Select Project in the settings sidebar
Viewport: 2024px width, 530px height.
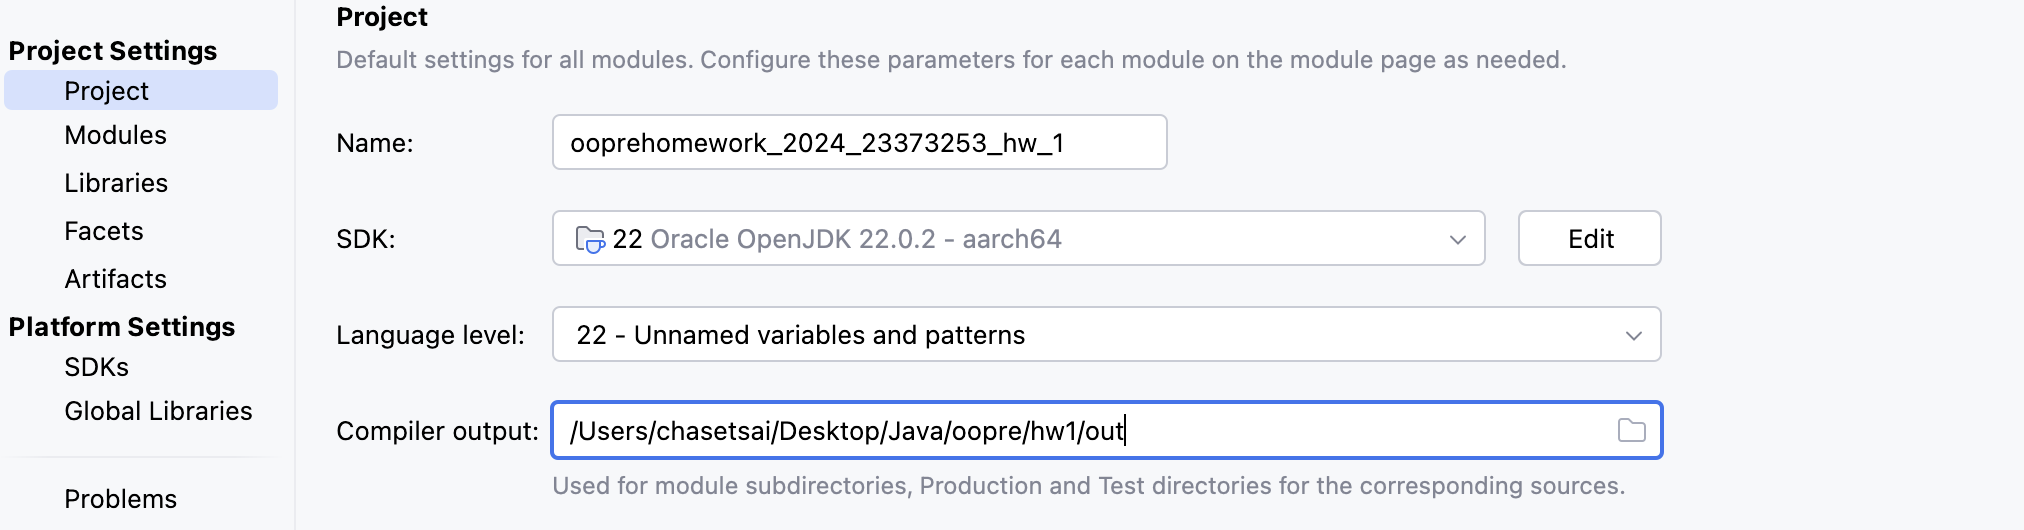click(141, 90)
